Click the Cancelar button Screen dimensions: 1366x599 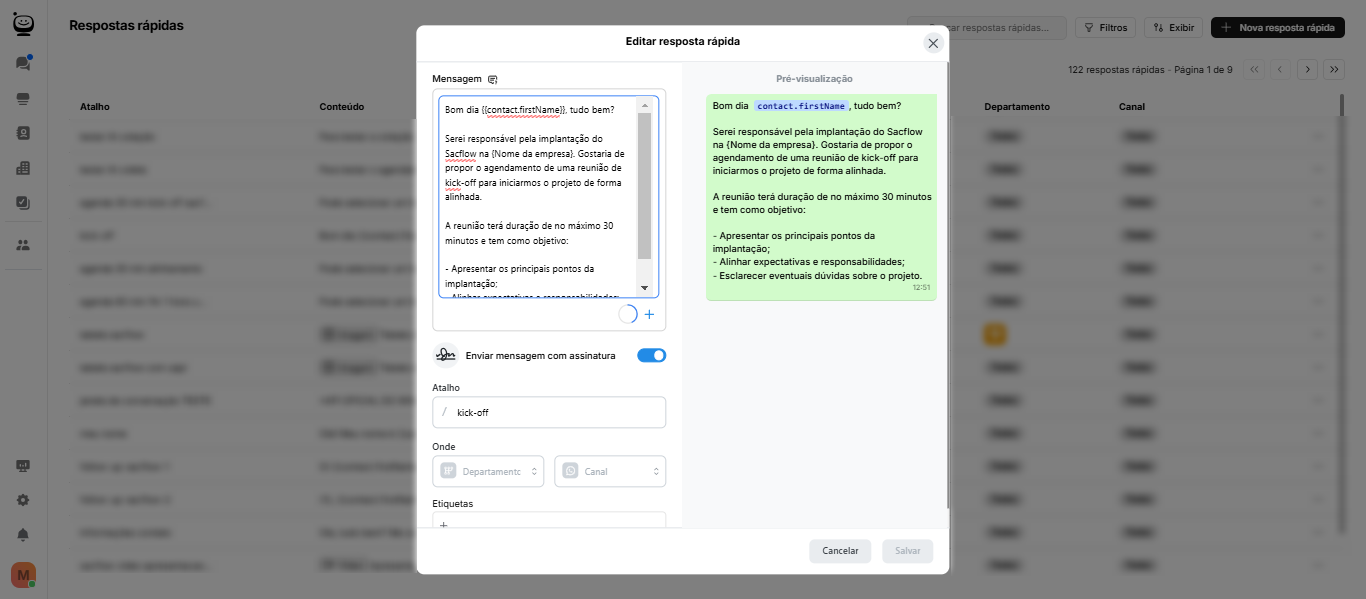840,551
